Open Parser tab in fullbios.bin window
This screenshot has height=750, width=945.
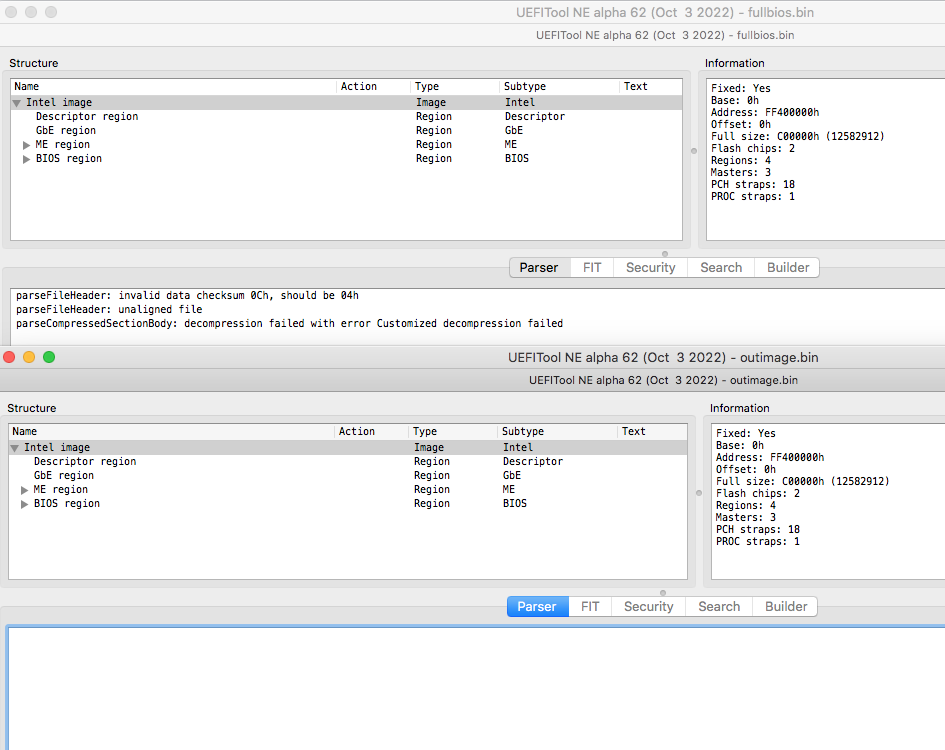(539, 268)
